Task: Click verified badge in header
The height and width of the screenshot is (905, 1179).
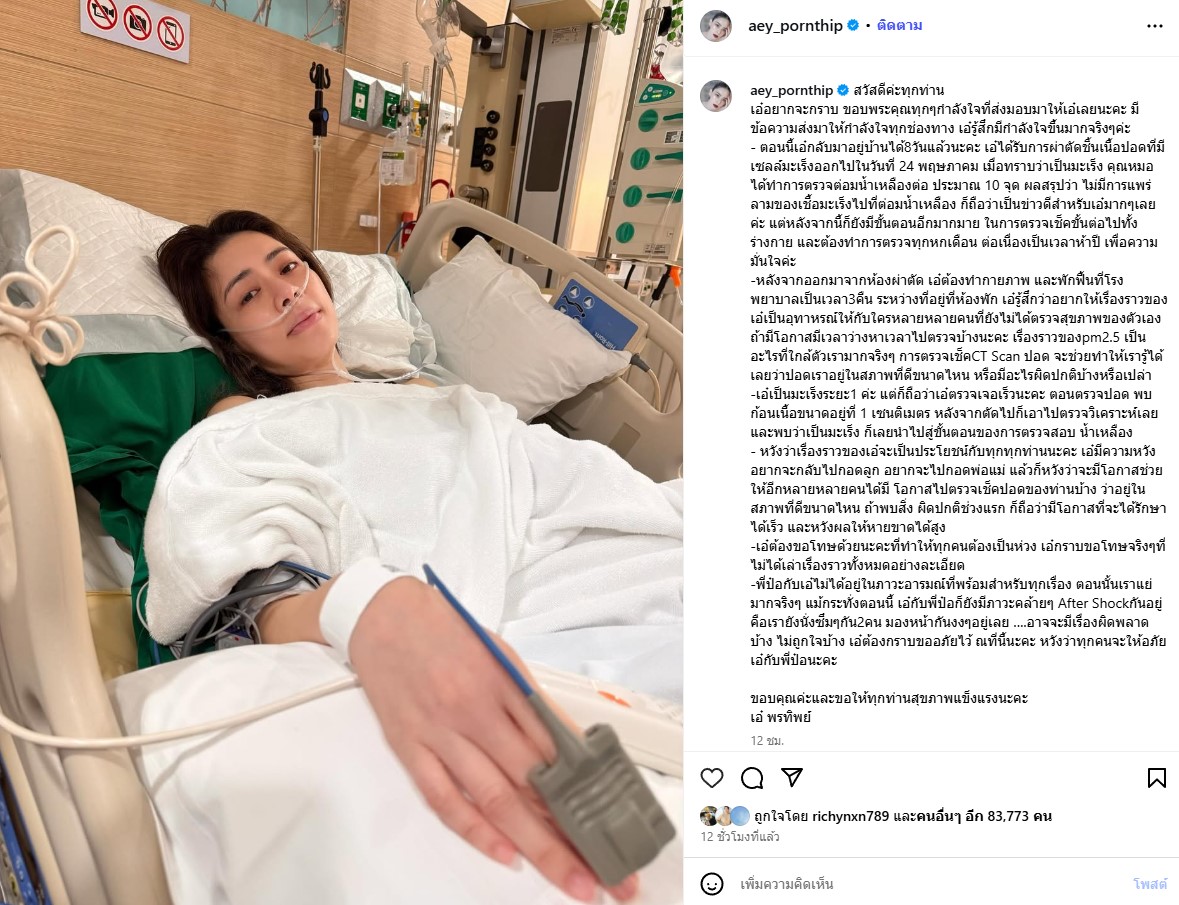Action: [853, 25]
